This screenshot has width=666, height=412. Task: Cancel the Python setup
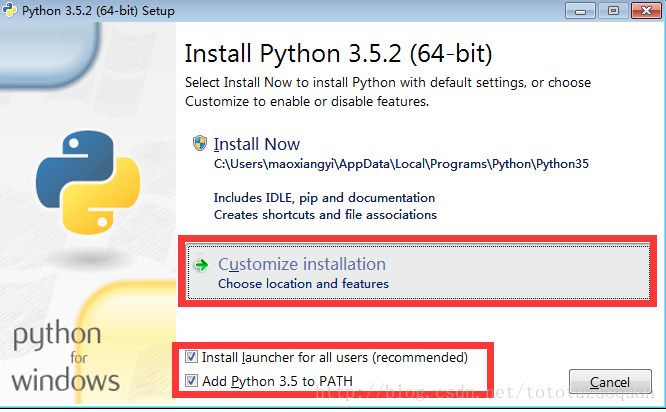pos(610,381)
